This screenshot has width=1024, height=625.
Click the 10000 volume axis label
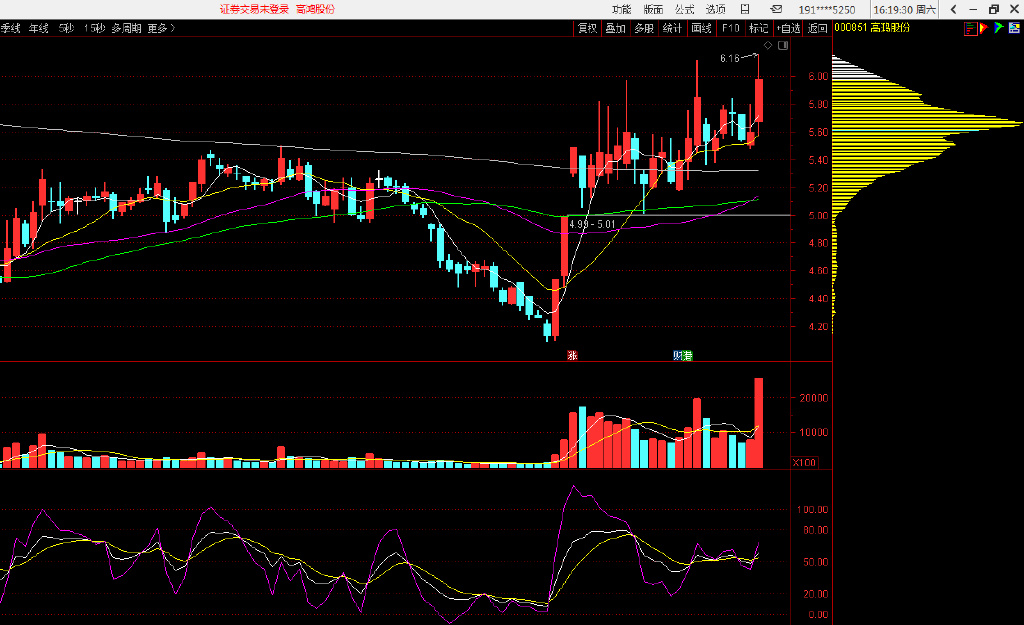(x=813, y=432)
